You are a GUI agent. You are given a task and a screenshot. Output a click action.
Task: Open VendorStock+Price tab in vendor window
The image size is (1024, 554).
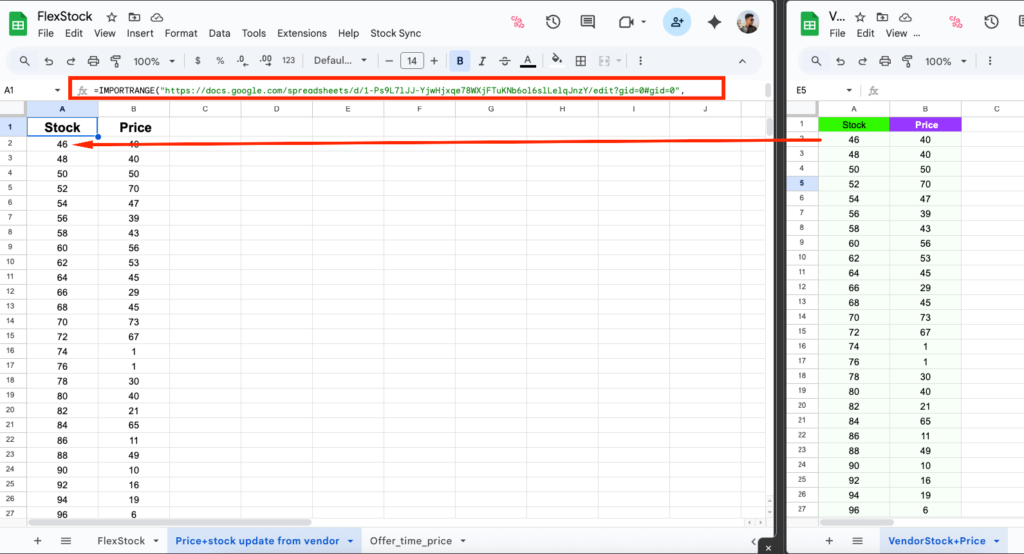(x=936, y=541)
